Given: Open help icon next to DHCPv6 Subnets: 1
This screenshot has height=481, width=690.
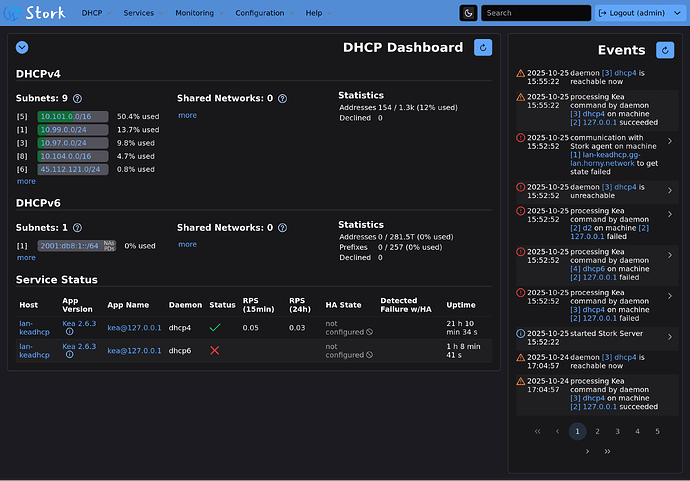Looking at the screenshot, I should (77, 228).
